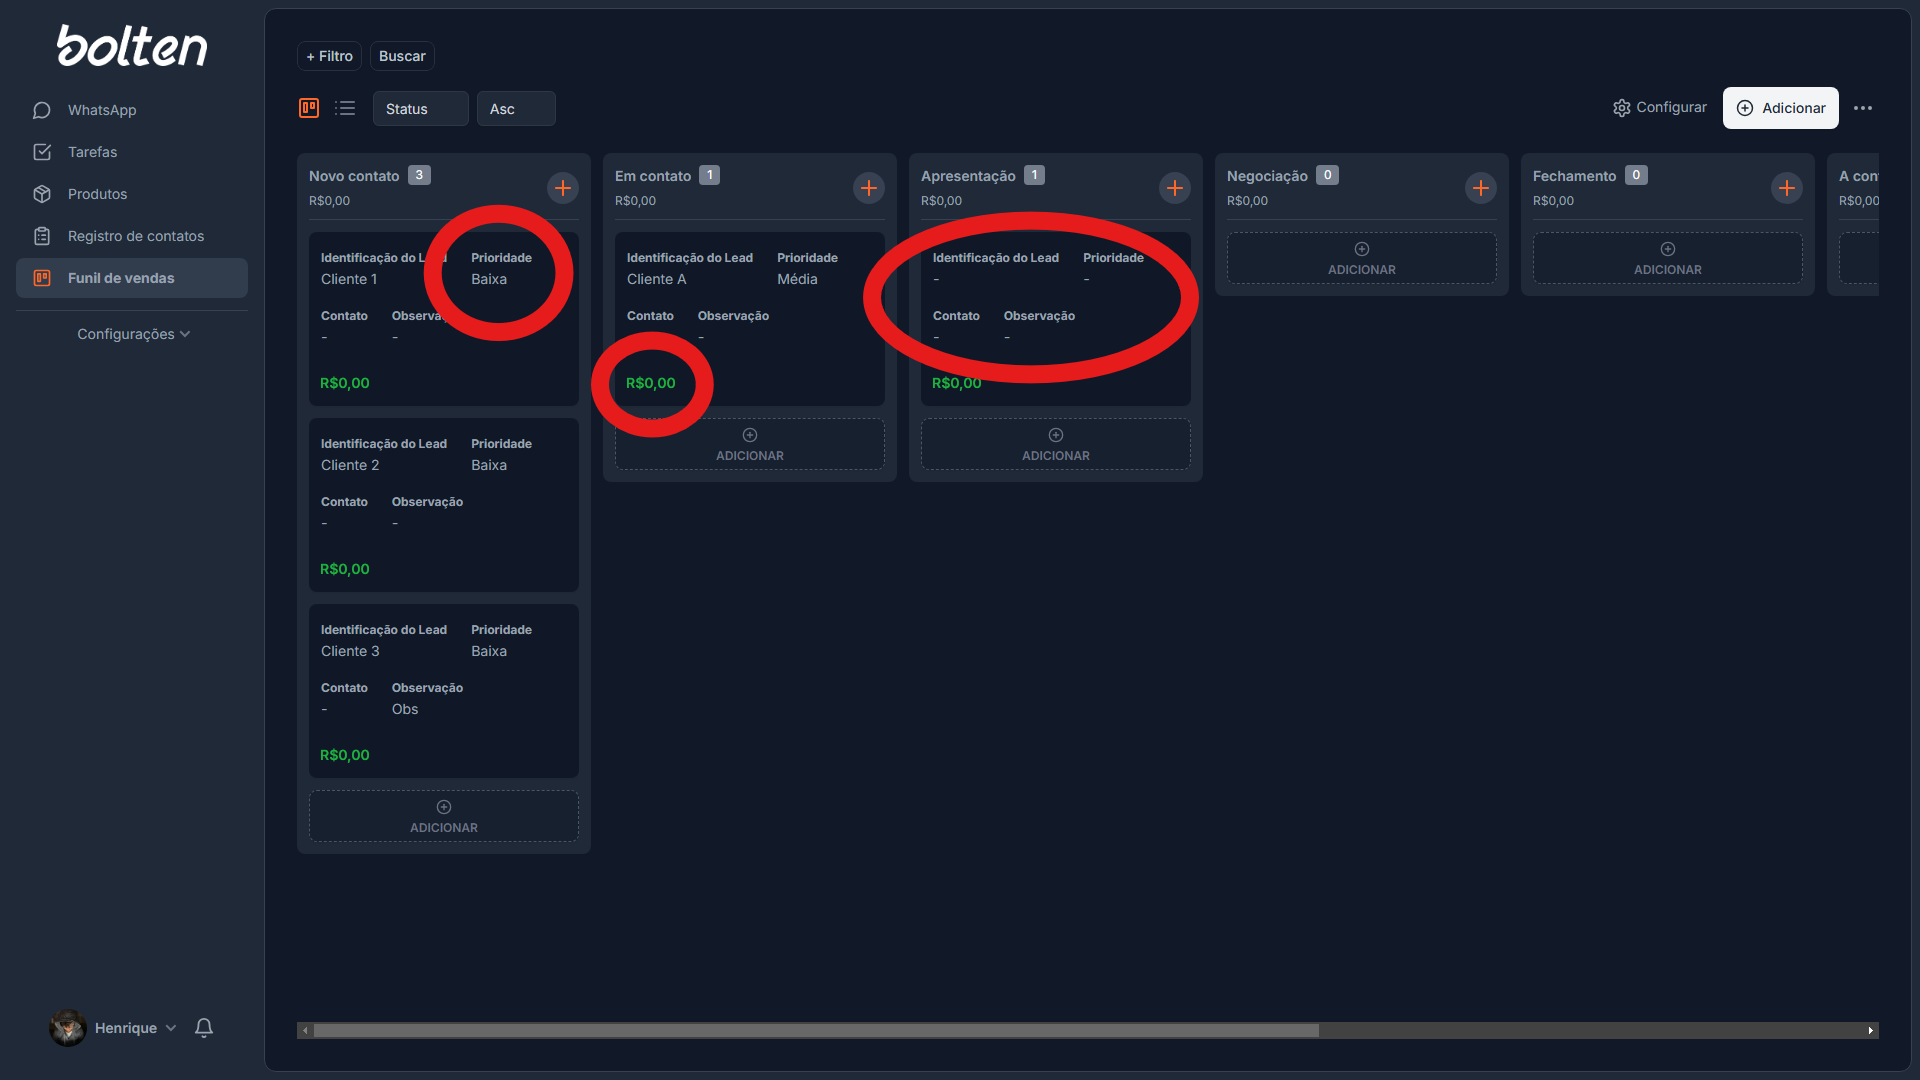Click the Funil de vendas menu item
This screenshot has height=1080, width=1920.
click(121, 277)
